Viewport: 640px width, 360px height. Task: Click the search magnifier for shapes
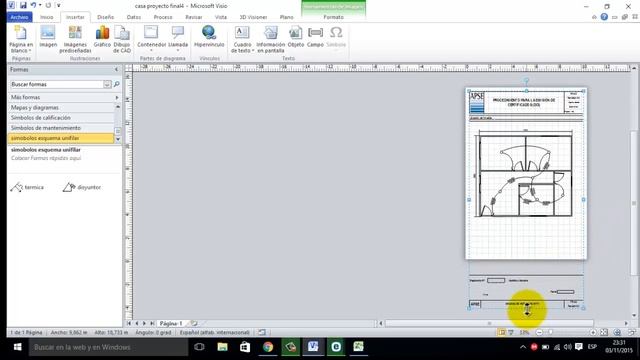coord(116,84)
